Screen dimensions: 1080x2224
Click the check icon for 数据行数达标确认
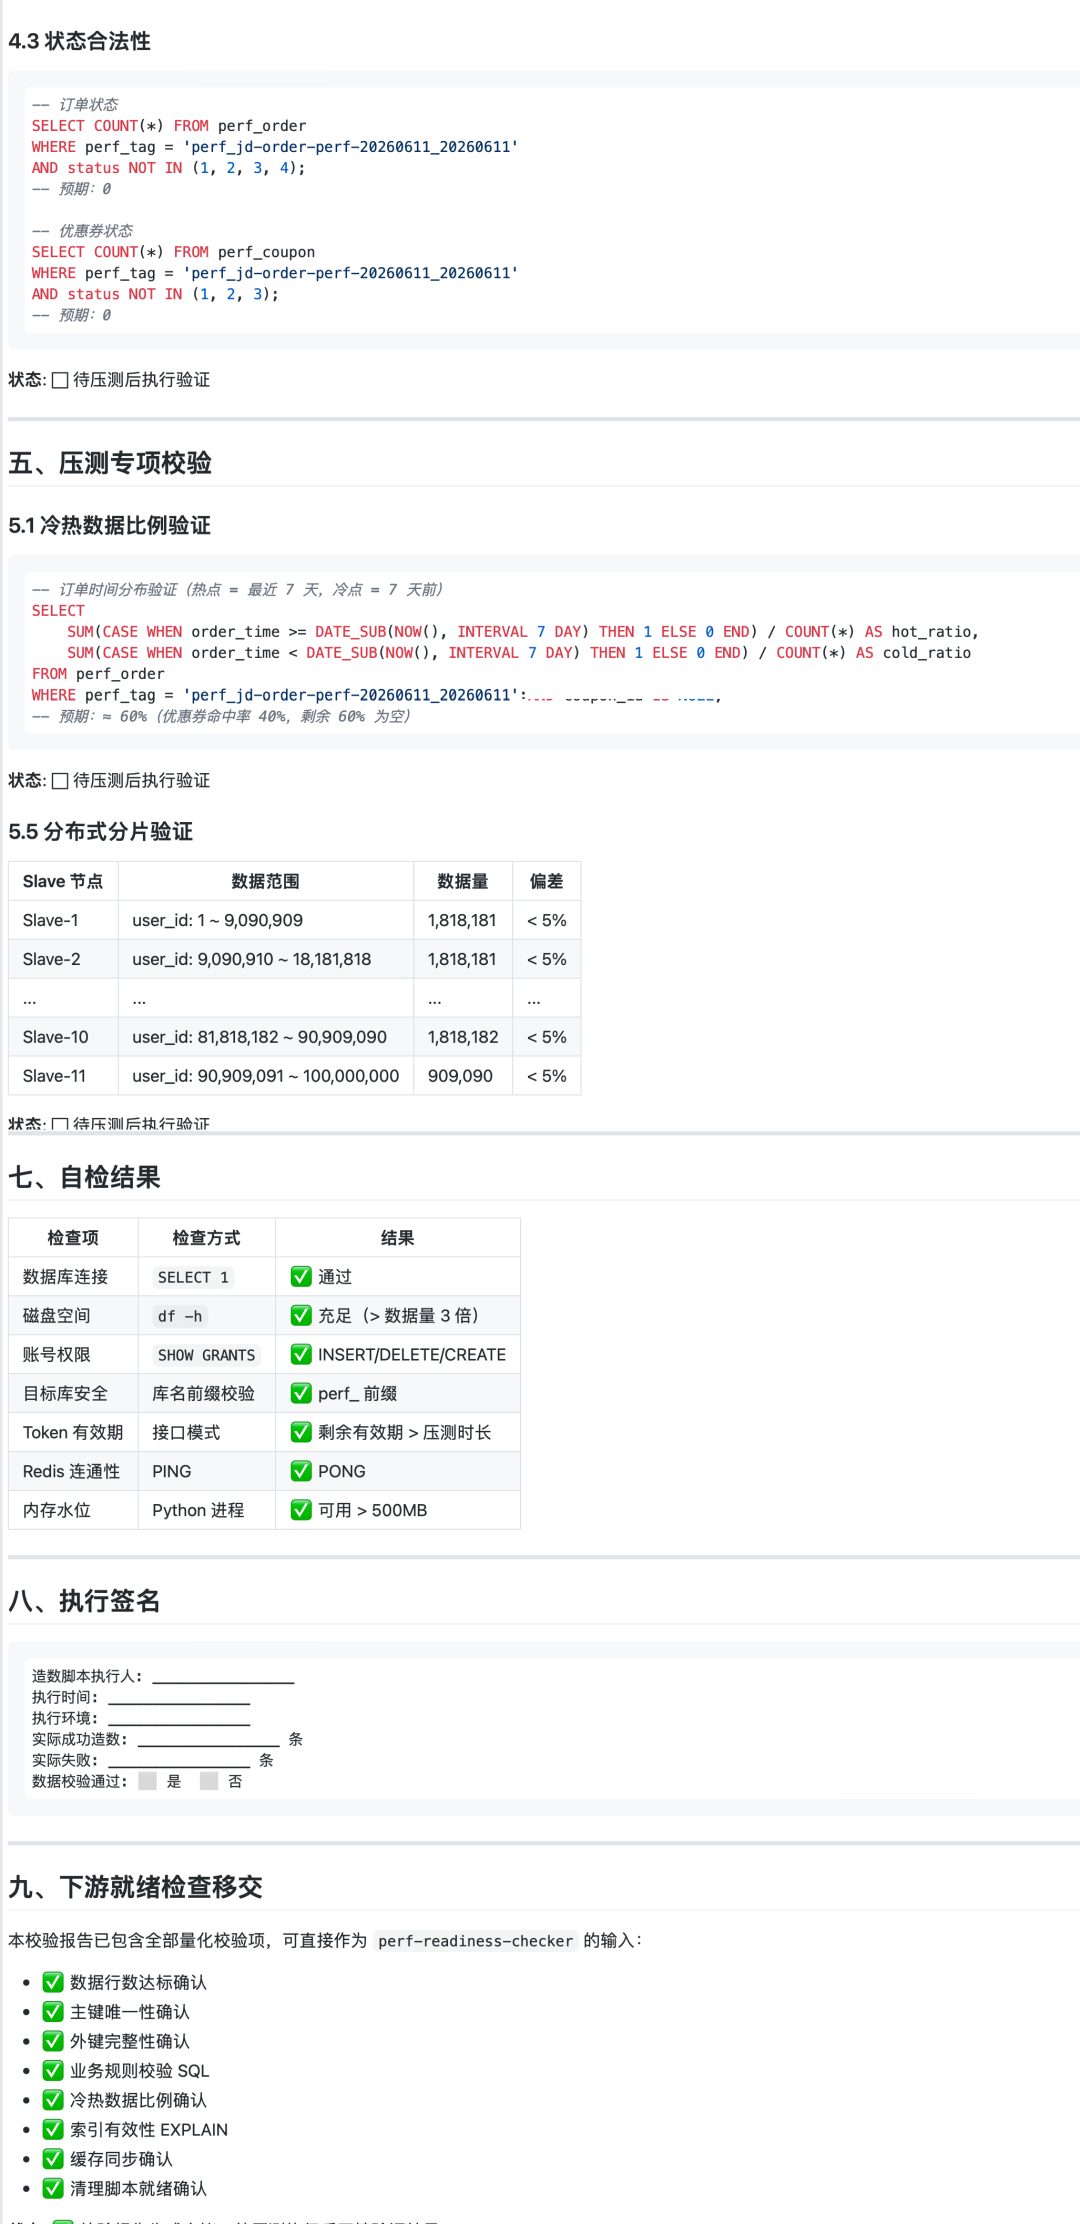tap(53, 1982)
